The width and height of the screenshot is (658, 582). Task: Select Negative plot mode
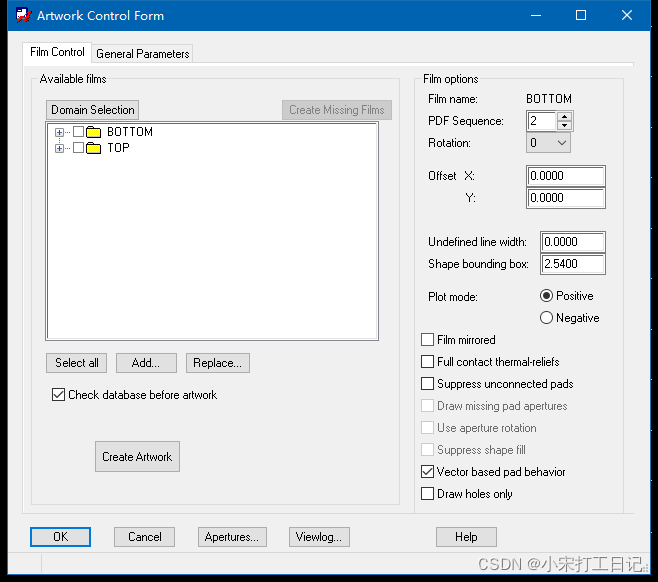tap(546, 318)
